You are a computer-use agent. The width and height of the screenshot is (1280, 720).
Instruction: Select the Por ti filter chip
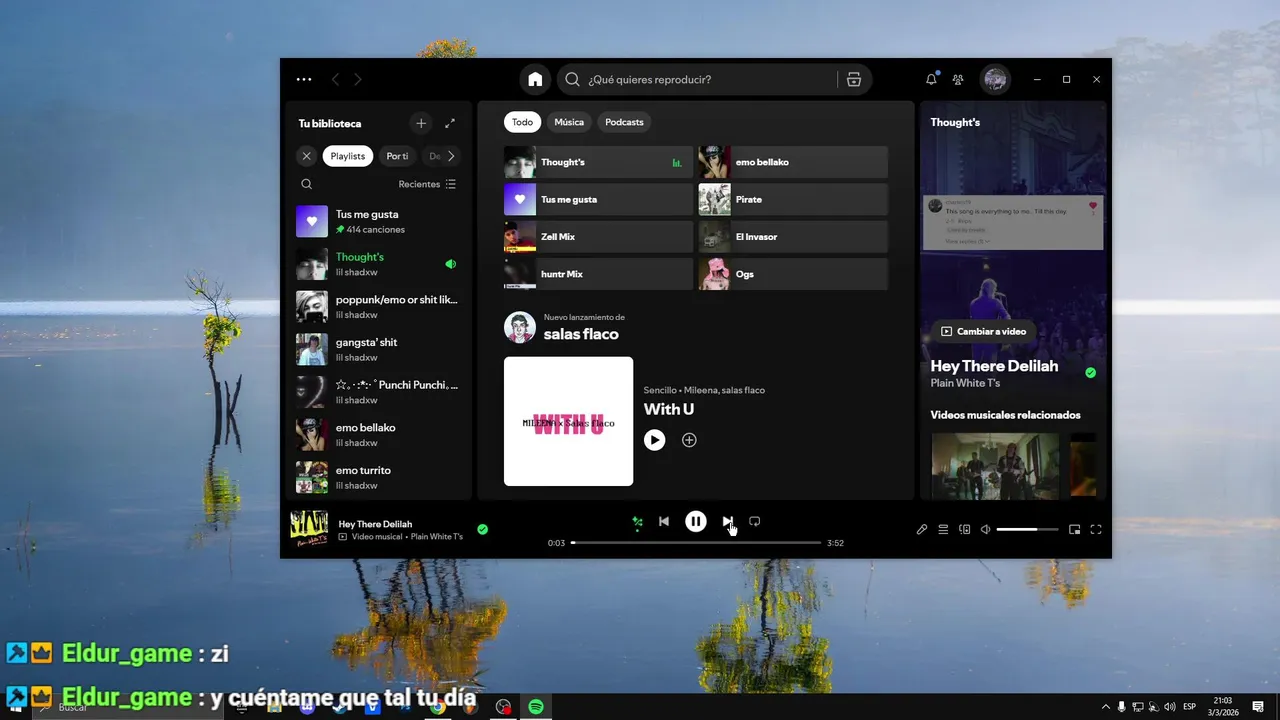(x=397, y=156)
